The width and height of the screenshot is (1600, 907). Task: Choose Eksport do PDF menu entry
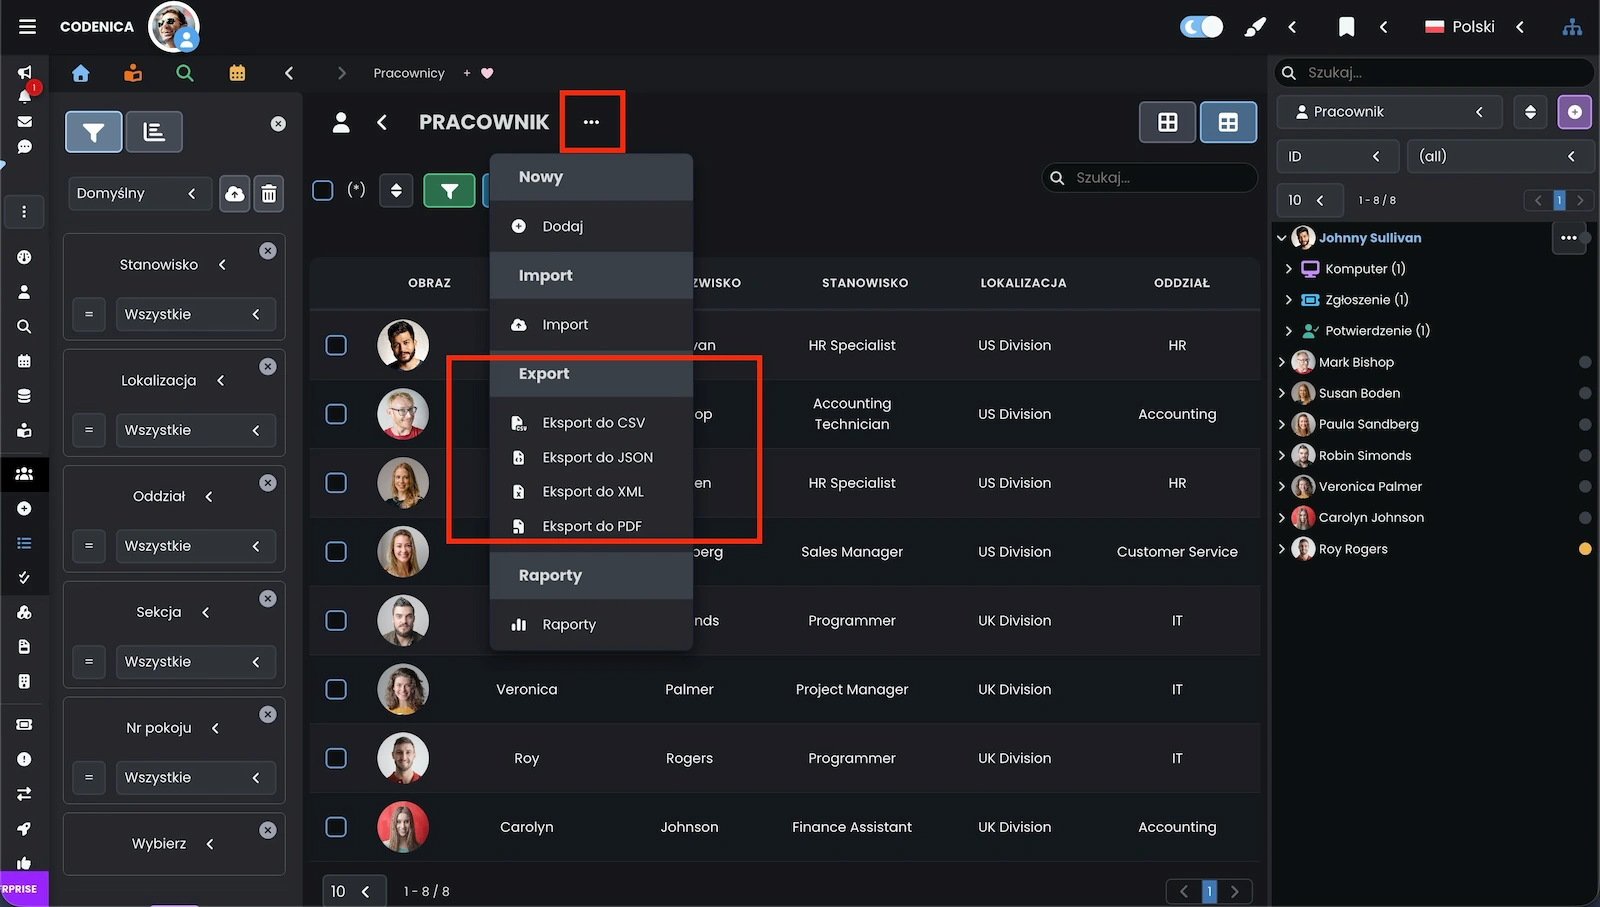[591, 526]
